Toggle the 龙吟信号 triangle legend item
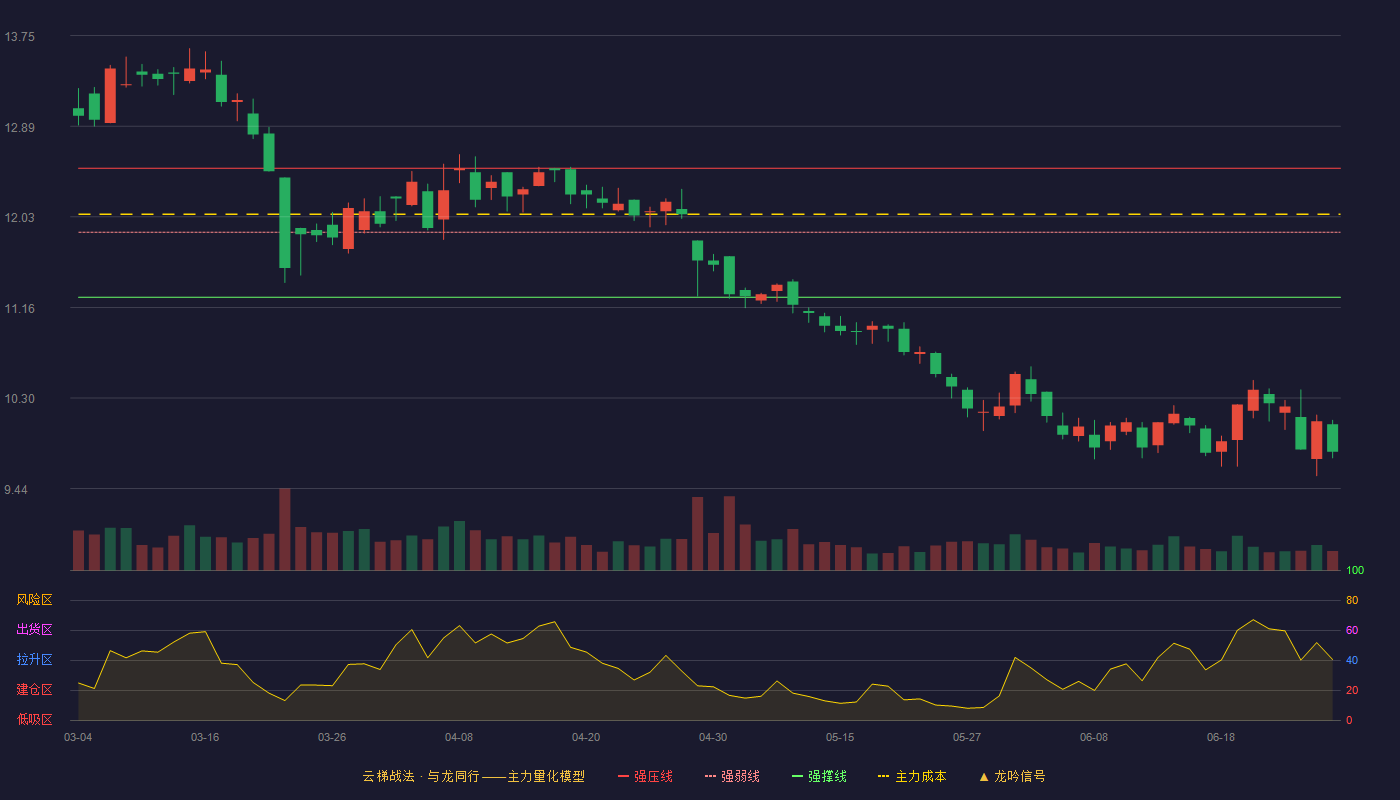Viewport: 1400px width, 800px height. coord(1012,776)
